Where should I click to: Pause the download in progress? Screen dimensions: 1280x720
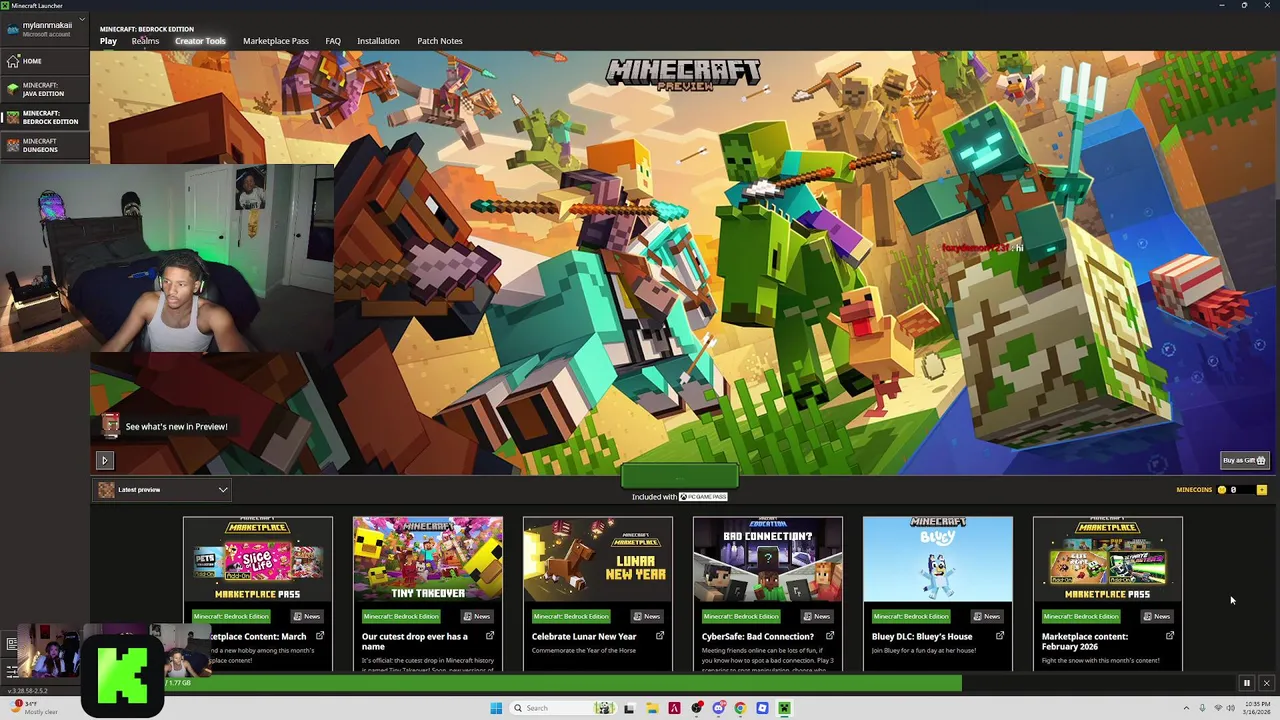click(x=1246, y=683)
